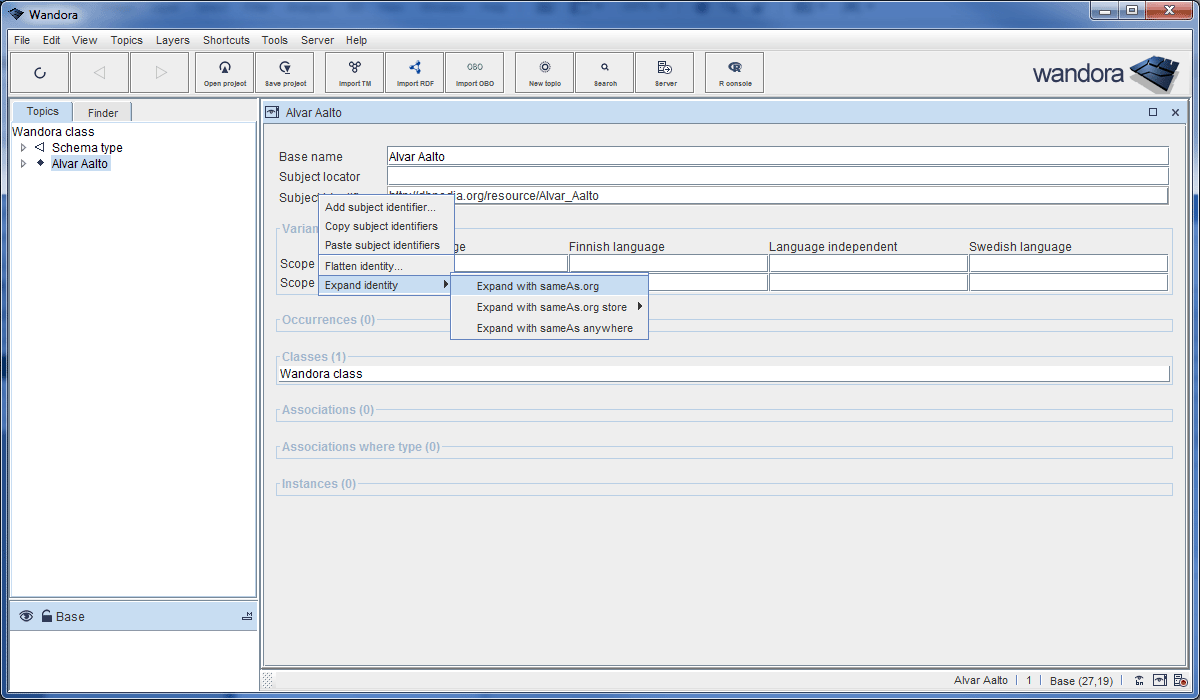
Task: Expand the Alvar Aalto tree node
Action: [23, 163]
